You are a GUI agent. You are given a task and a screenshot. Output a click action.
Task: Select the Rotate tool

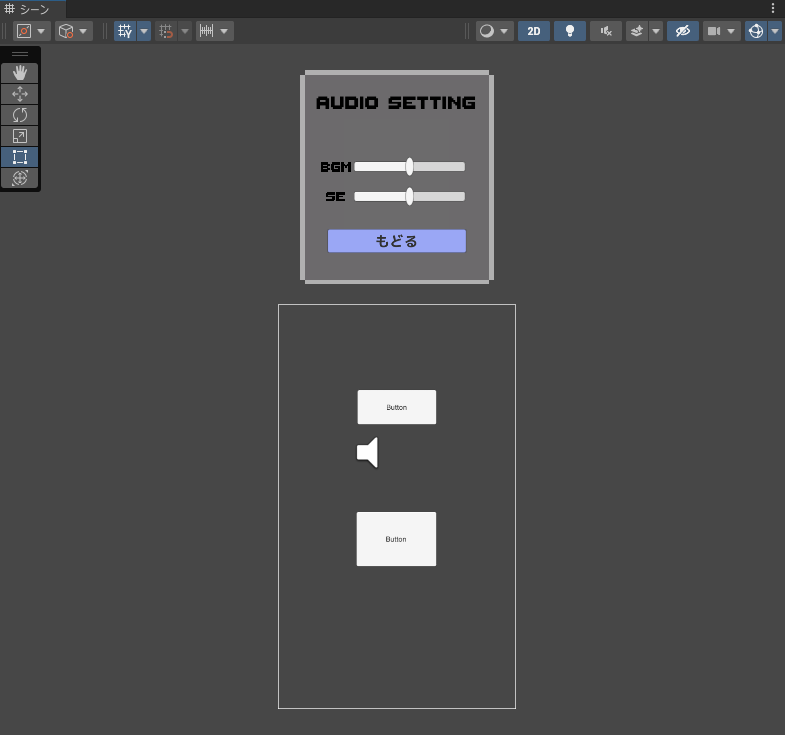tap(20, 115)
